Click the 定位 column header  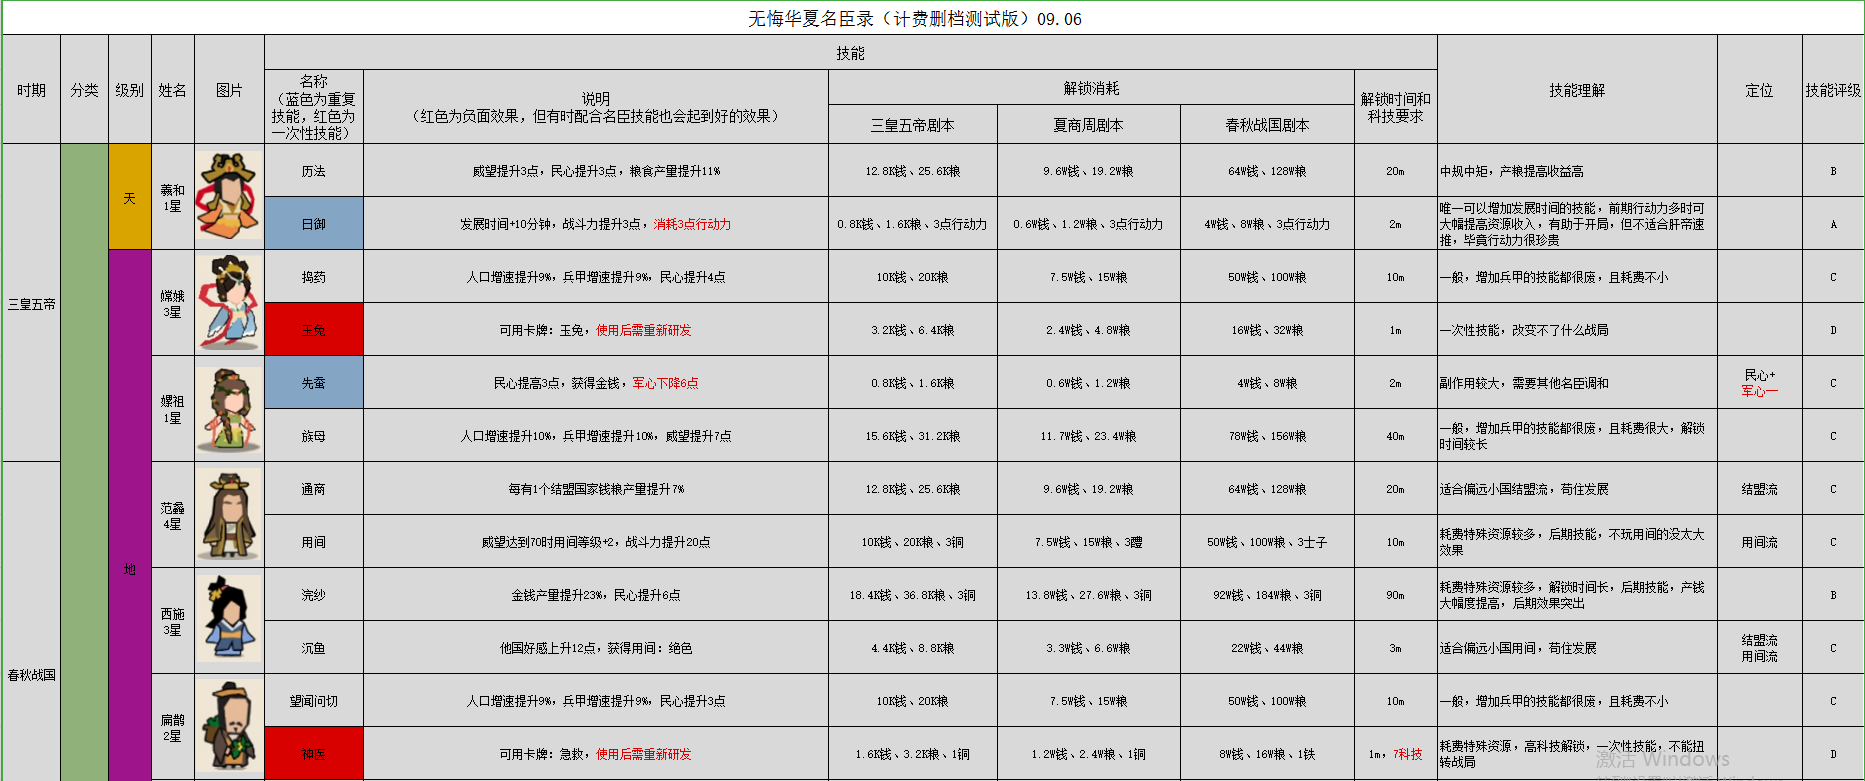pos(1760,90)
